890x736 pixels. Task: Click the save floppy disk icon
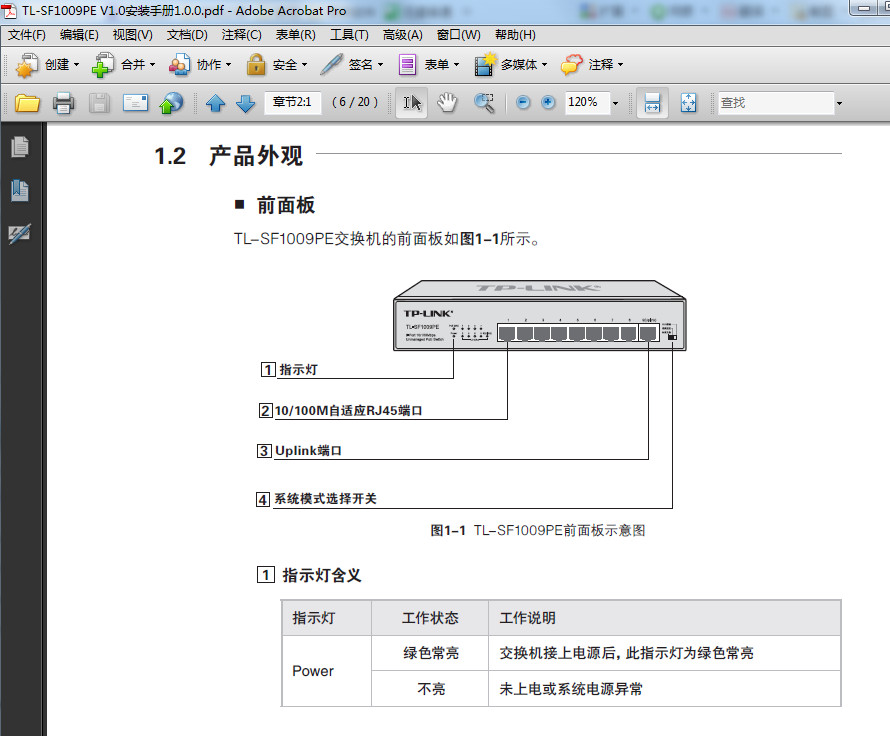click(x=99, y=103)
